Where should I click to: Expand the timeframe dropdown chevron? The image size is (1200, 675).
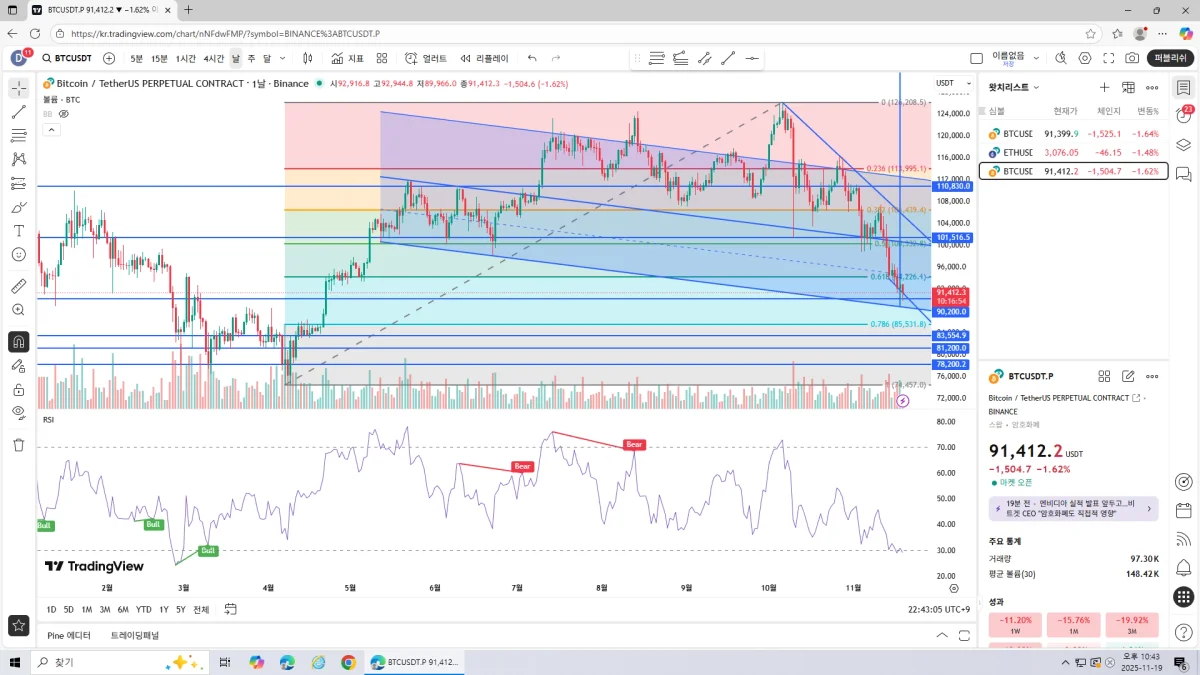pos(281,58)
